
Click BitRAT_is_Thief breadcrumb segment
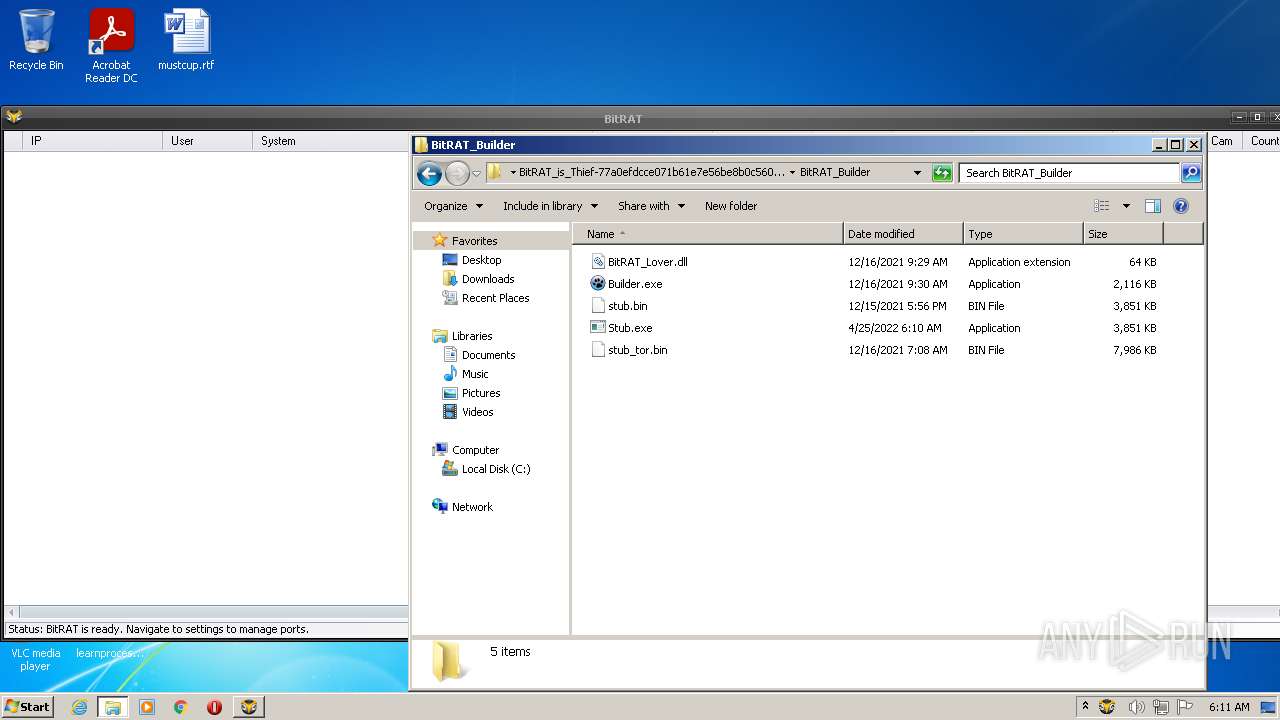652,172
